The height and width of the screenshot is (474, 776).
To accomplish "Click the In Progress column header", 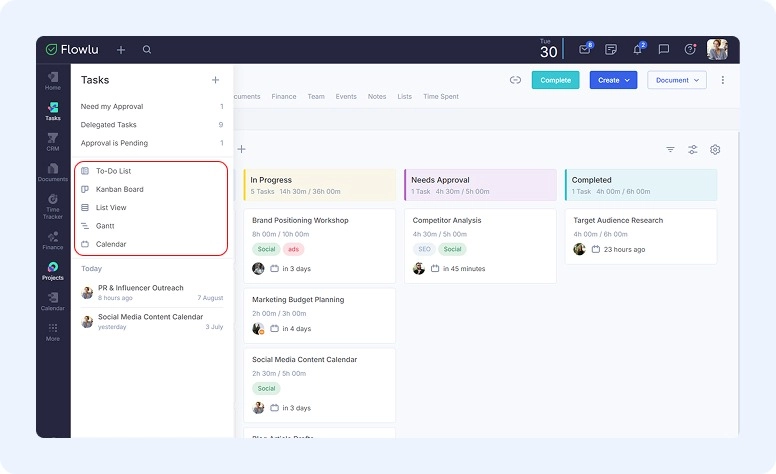I will pyautogui.click(x=320, y=185).
